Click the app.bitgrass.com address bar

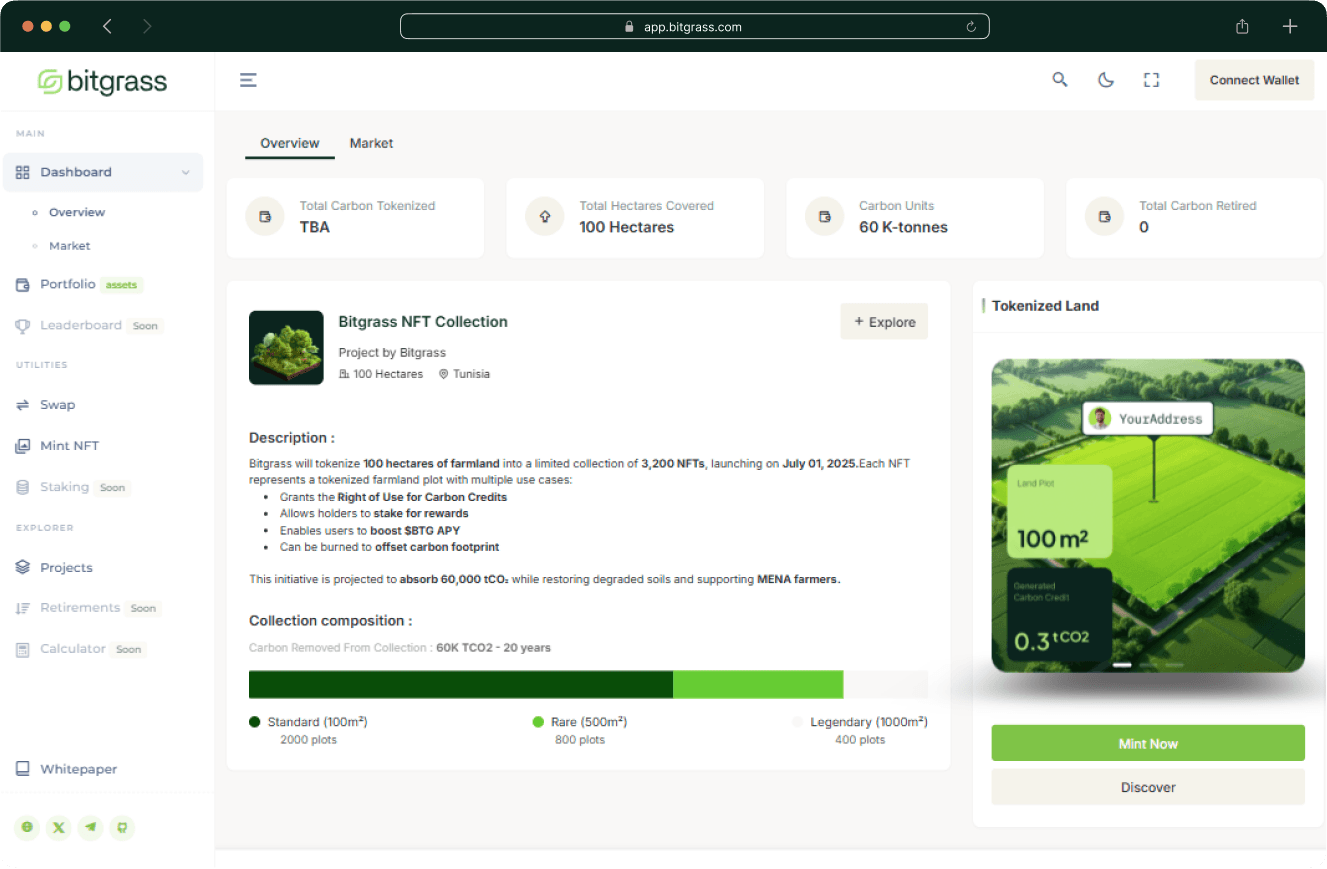694,27
